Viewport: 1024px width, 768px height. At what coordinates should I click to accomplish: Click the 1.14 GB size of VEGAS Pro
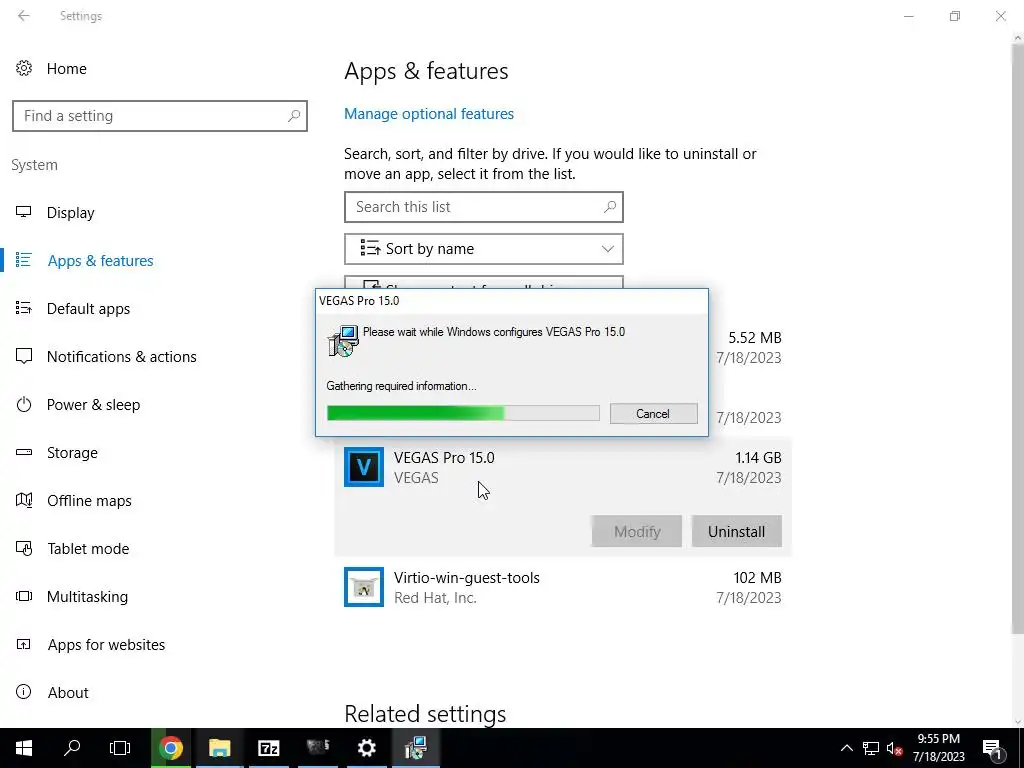(758, 458)
